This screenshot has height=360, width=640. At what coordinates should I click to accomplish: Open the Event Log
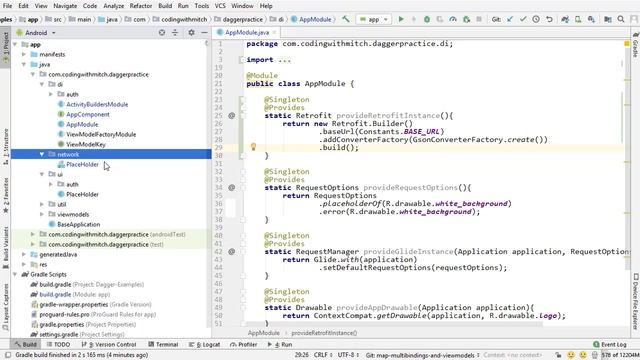[609, 344]
